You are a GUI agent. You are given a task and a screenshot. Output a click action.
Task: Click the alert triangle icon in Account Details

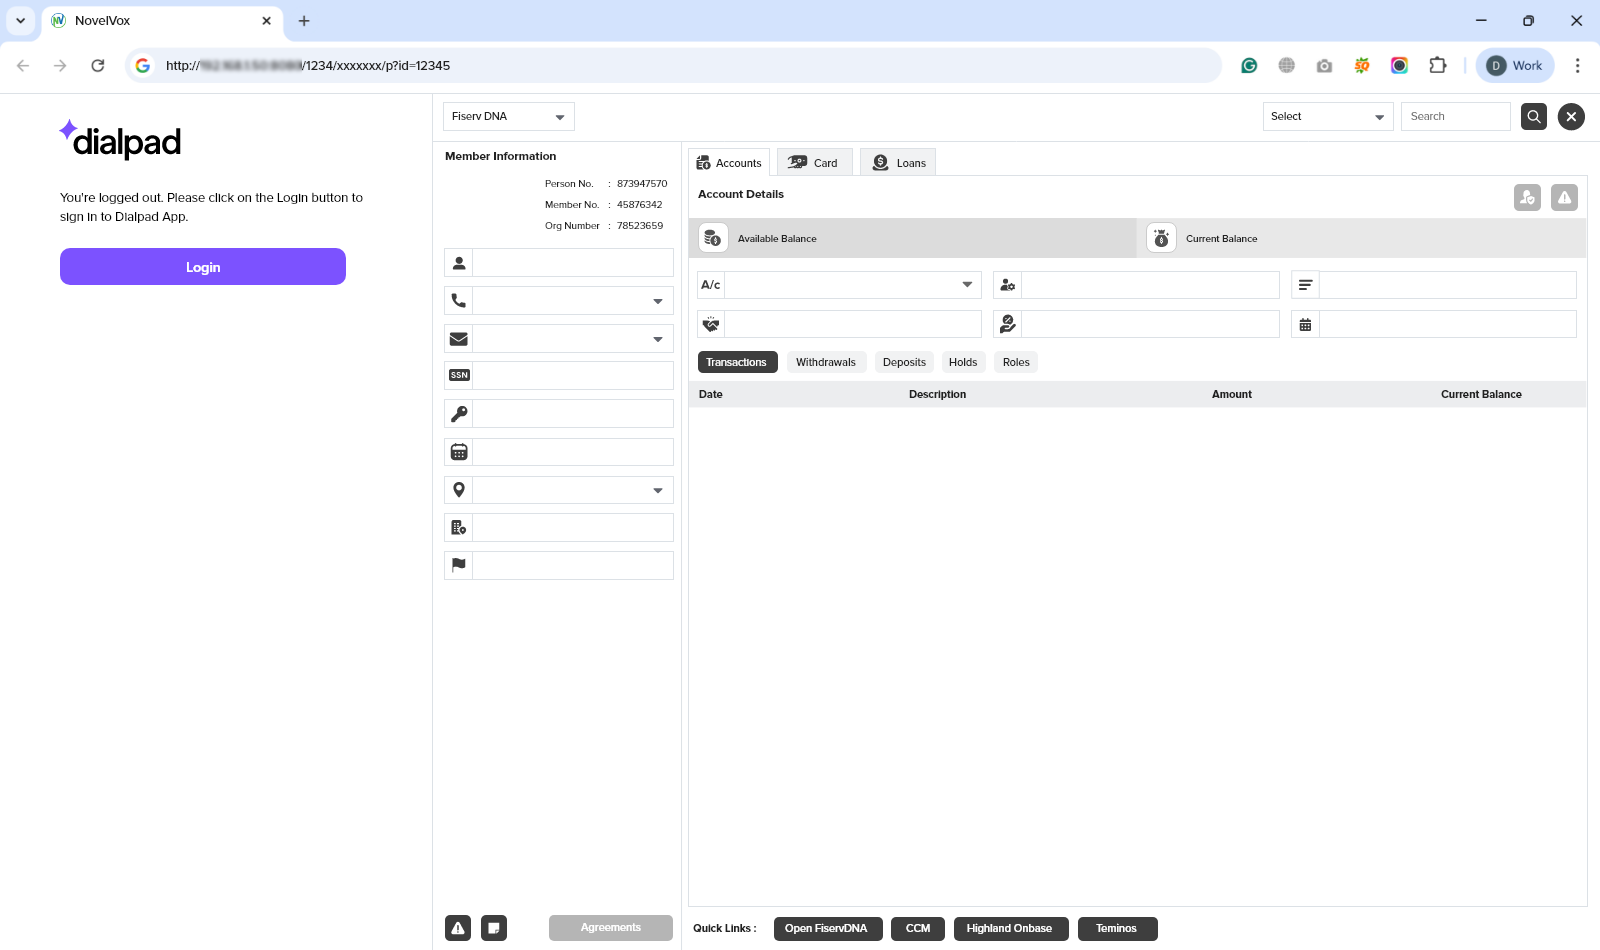pos(1564,198)
